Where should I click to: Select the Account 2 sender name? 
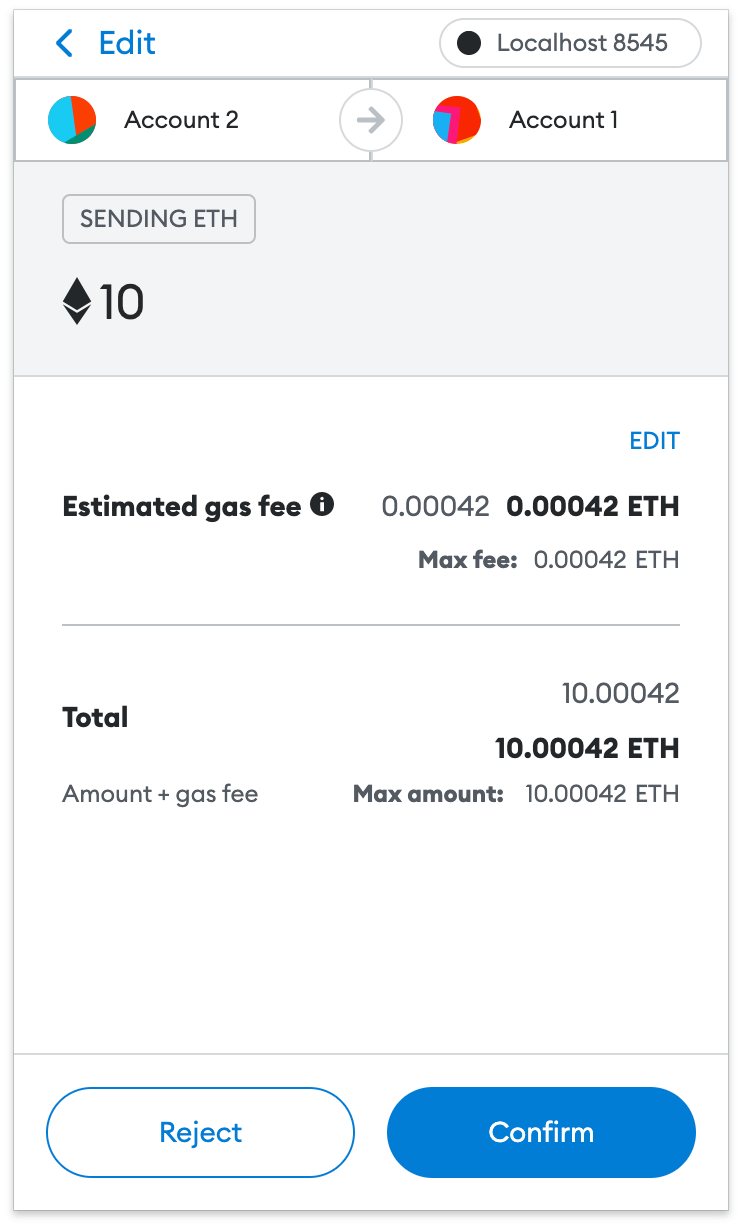tap(181, 121)
